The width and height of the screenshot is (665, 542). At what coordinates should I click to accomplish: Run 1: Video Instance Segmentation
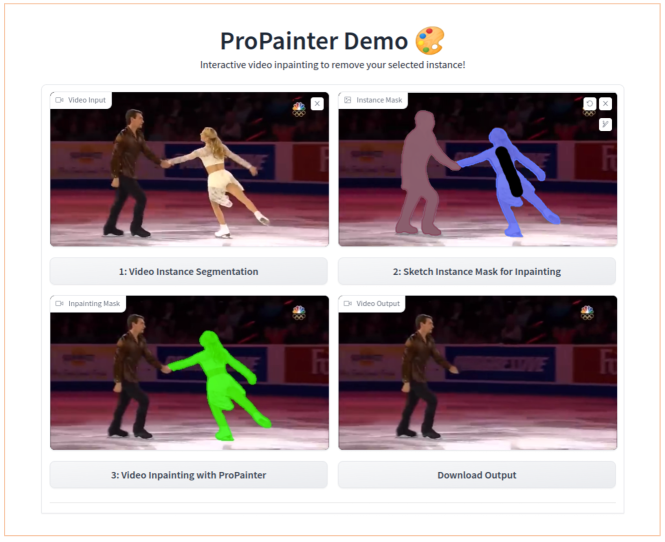189,271
